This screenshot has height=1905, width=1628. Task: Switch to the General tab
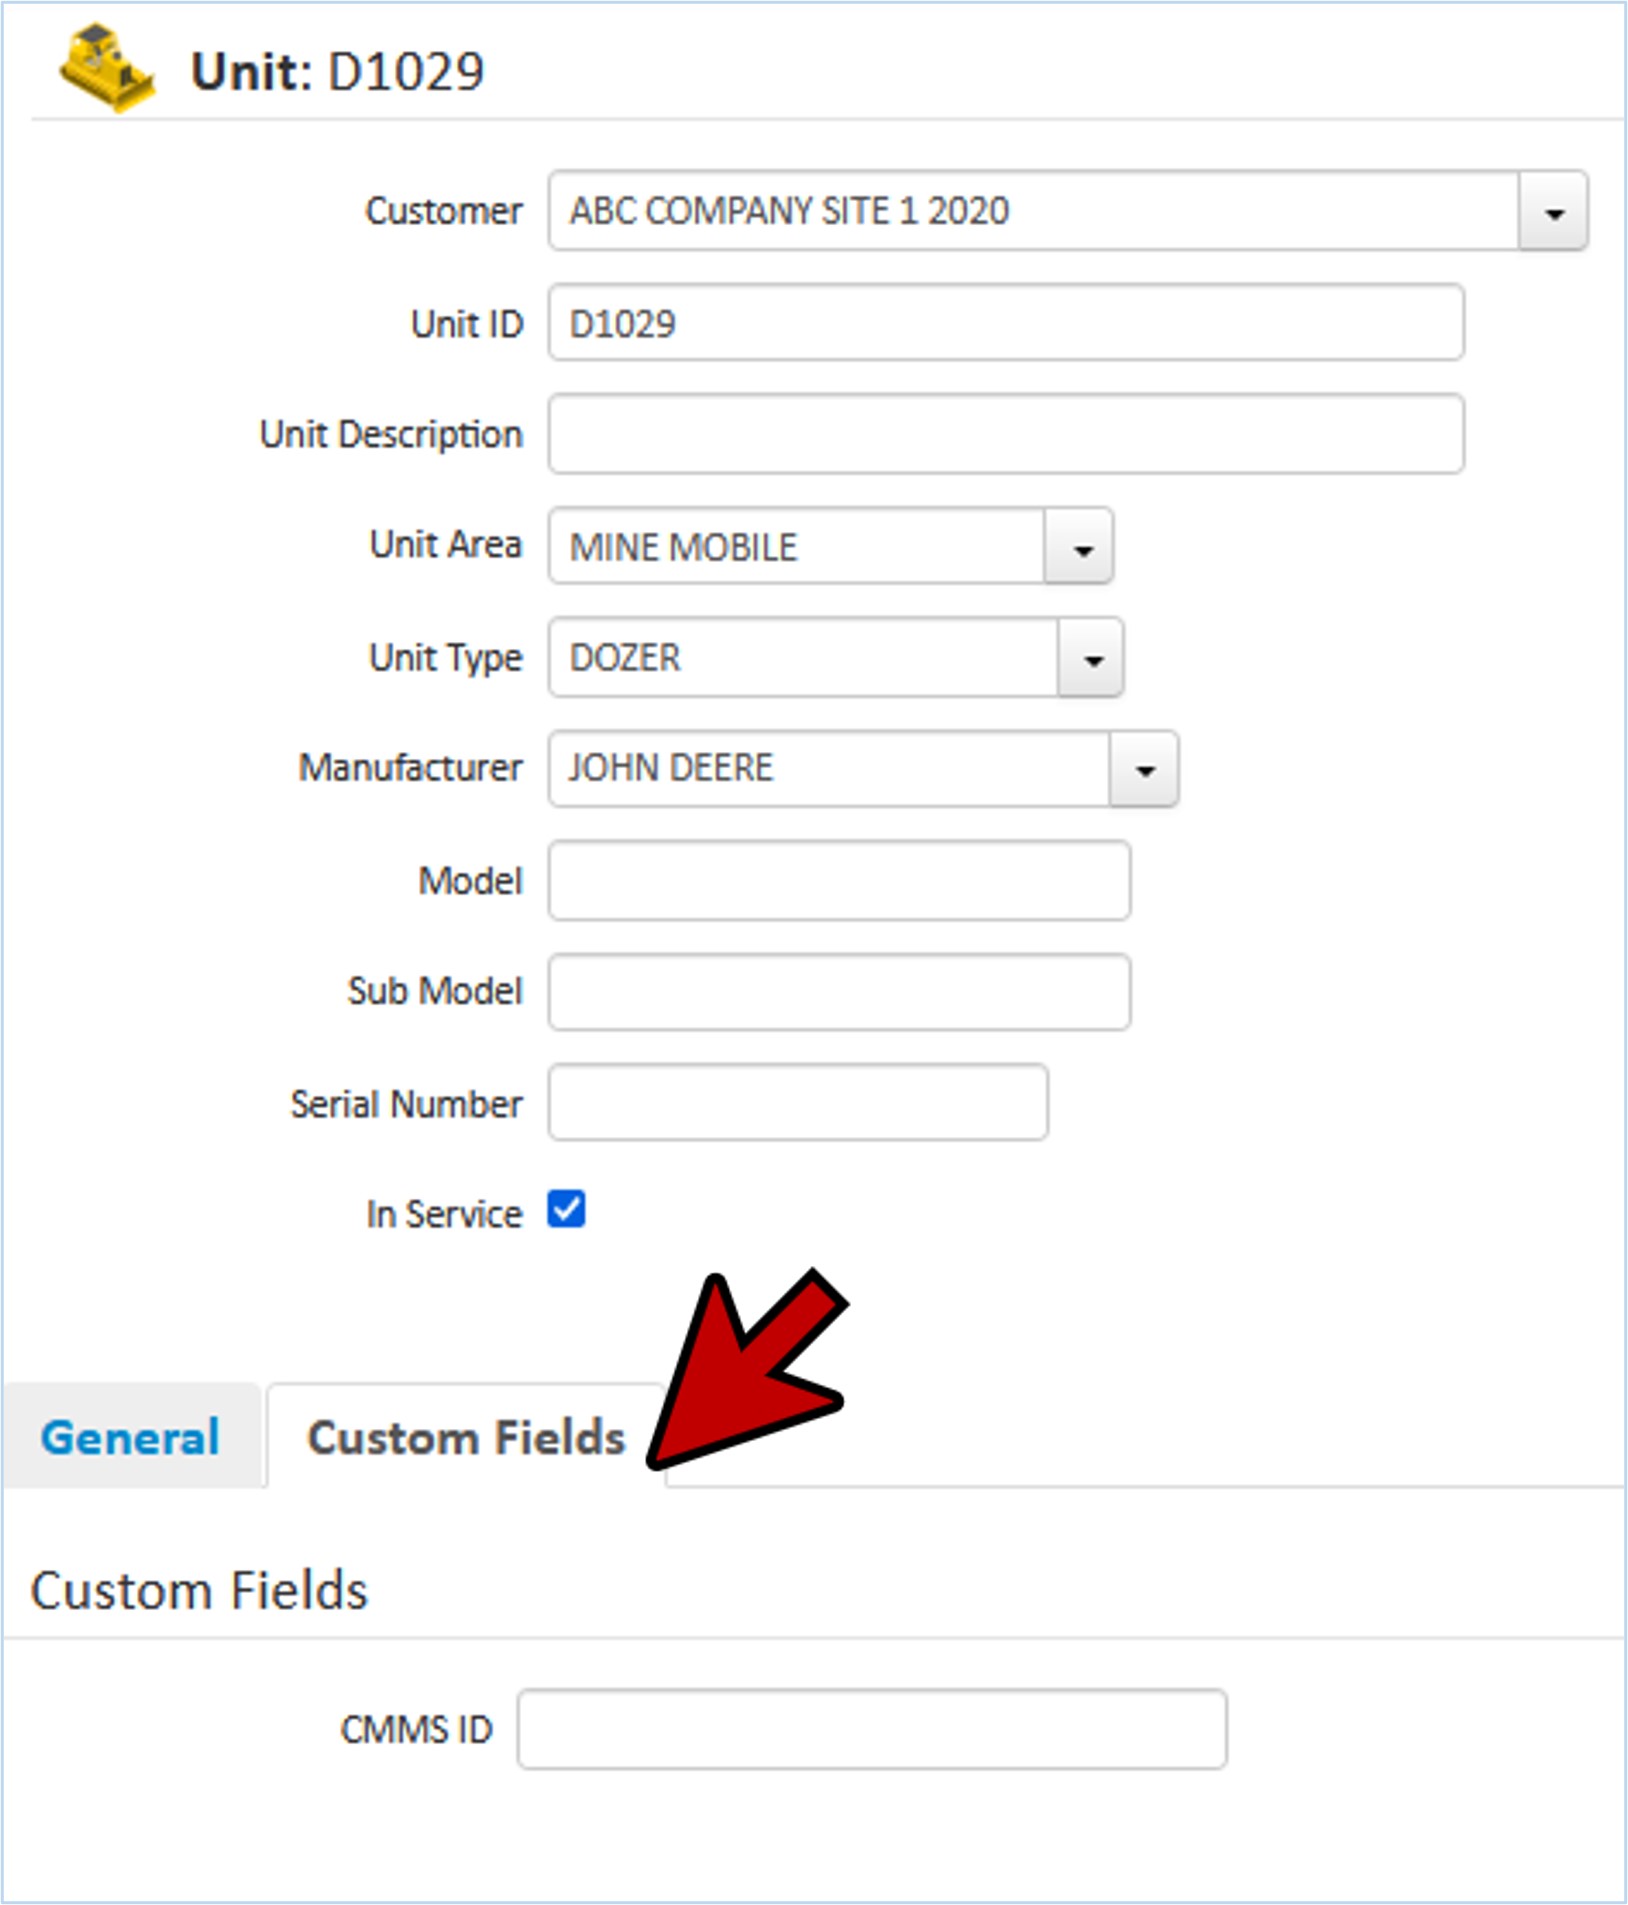pyautogui.click(x=130, y=1437)
